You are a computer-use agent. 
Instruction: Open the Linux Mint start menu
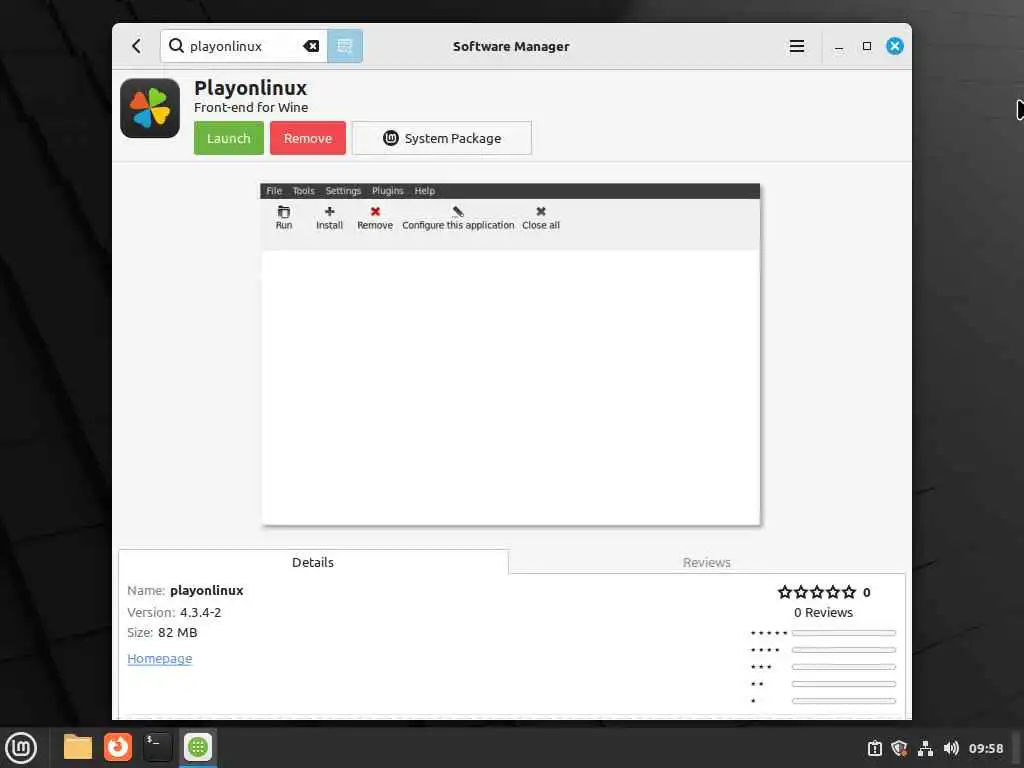21,747
